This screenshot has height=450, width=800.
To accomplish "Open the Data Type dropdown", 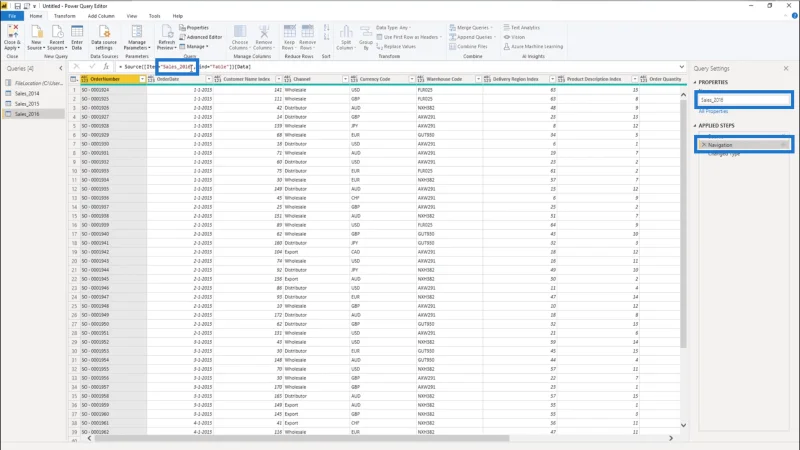I will pos(393,28).
